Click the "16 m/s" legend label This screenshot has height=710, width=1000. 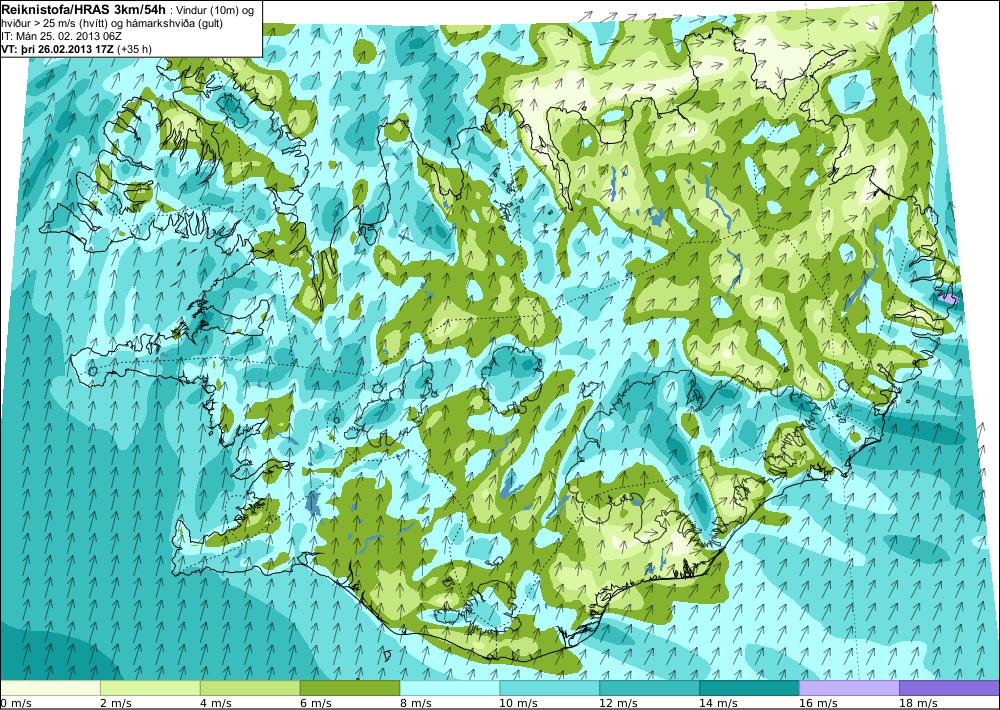819,703
